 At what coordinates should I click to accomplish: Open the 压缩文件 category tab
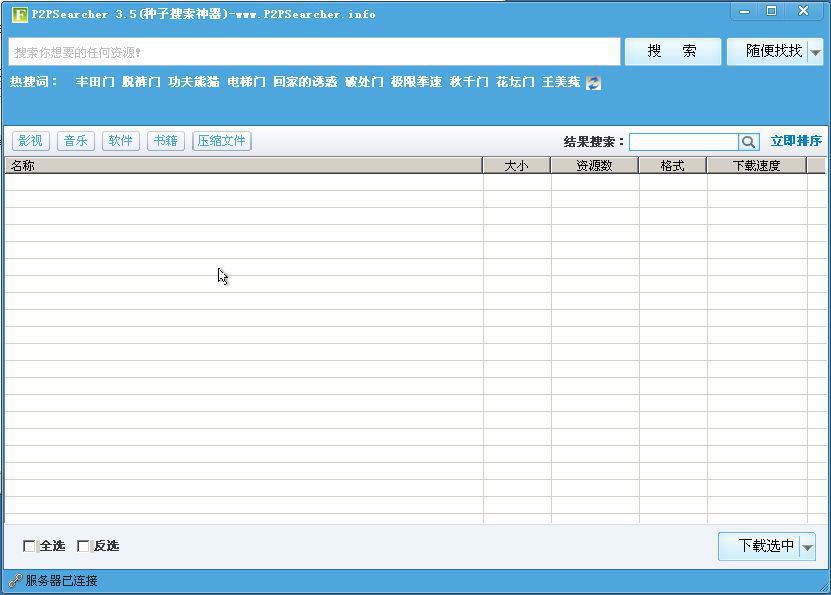point(221,140)
